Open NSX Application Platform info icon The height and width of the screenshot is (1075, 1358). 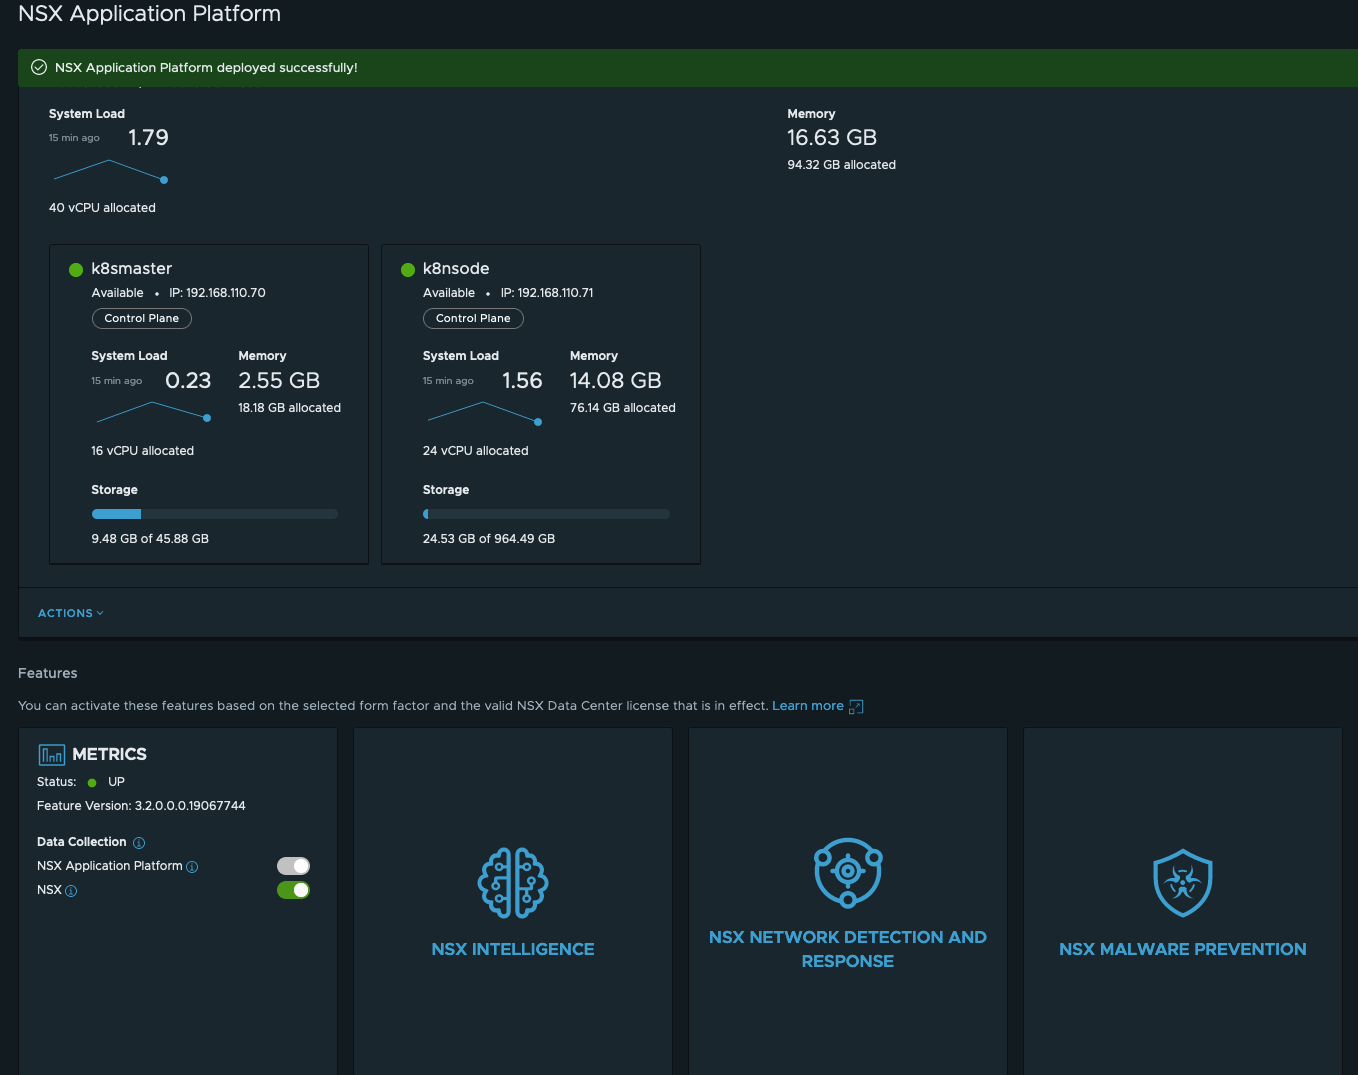pos(192,867)
